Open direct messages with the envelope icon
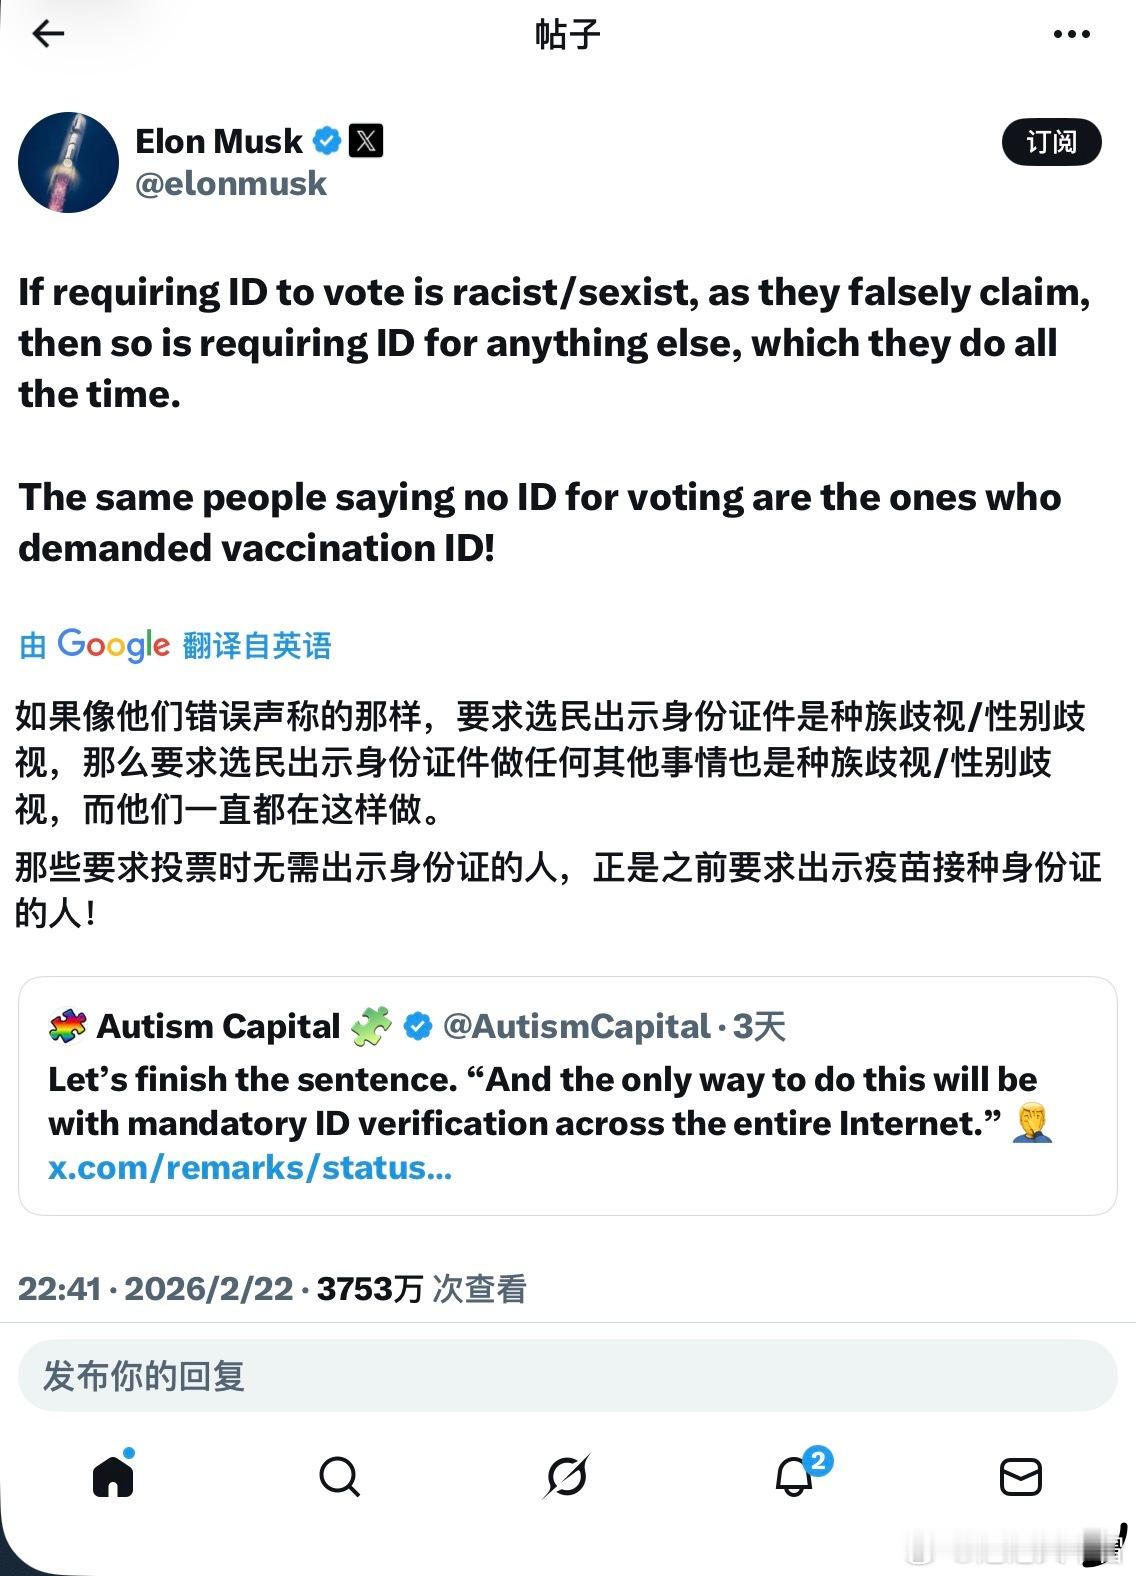 point(1021,1474)
